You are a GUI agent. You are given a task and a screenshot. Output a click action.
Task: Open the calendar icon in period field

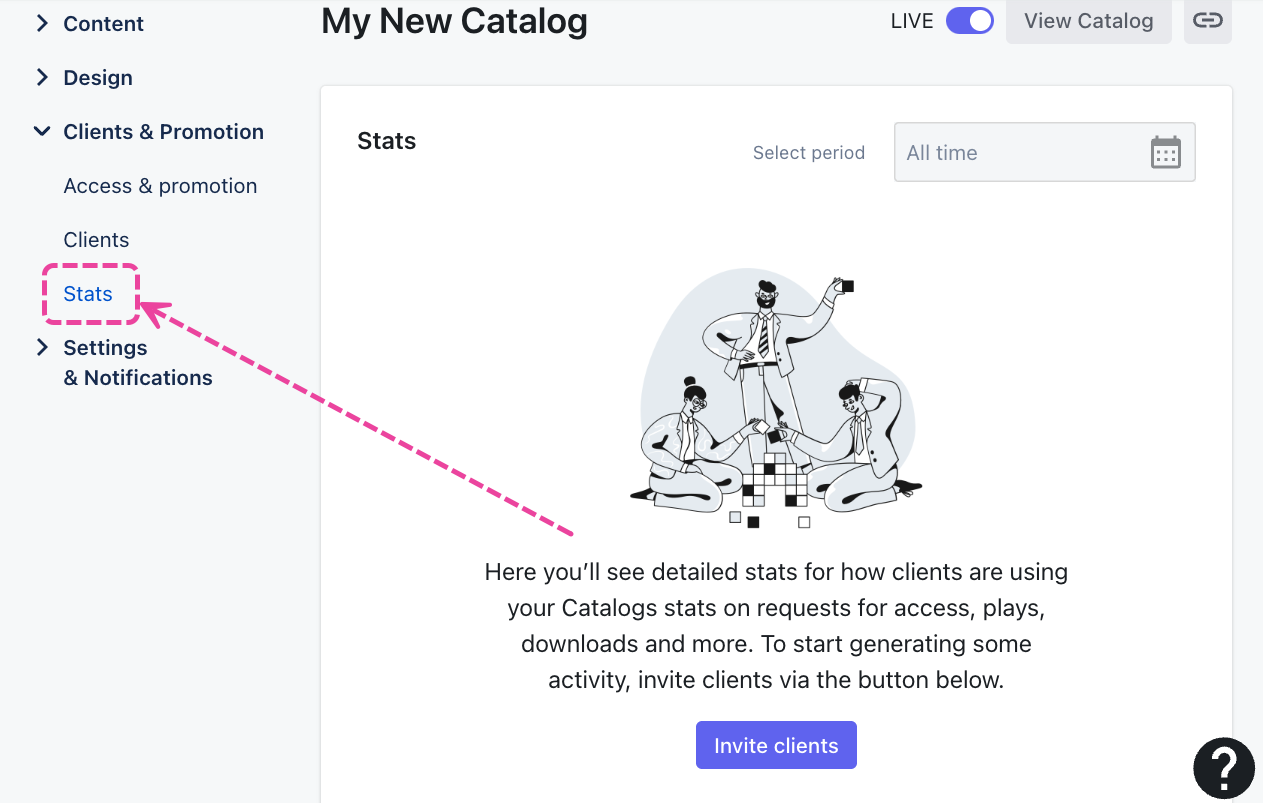(x=1166, y=153)
